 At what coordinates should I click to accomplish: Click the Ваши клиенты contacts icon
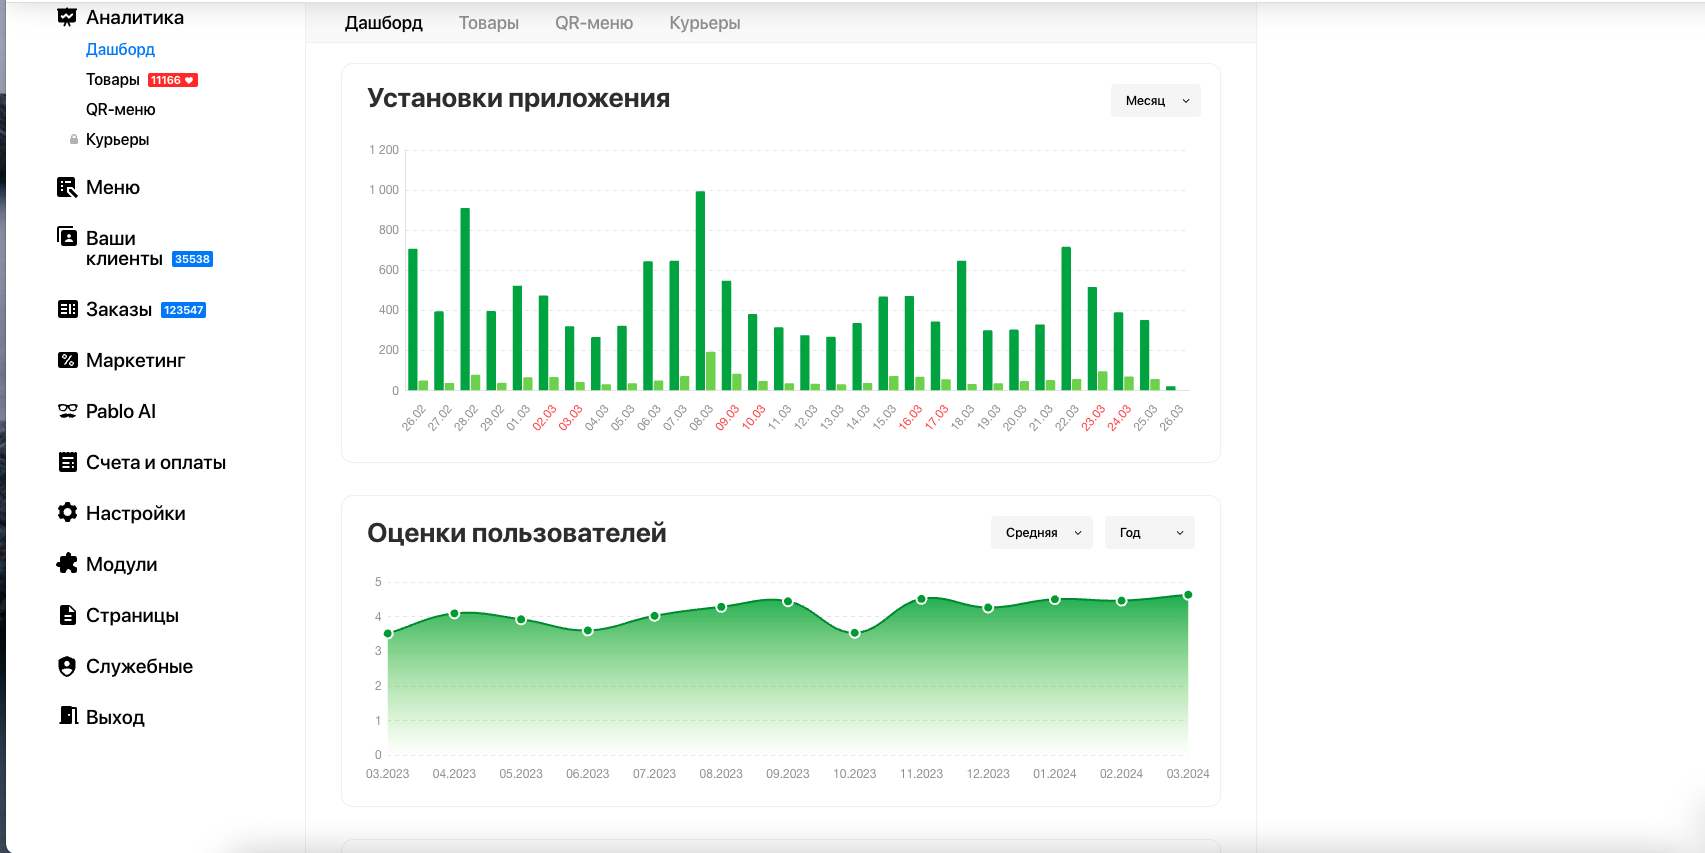coord(67,237)
